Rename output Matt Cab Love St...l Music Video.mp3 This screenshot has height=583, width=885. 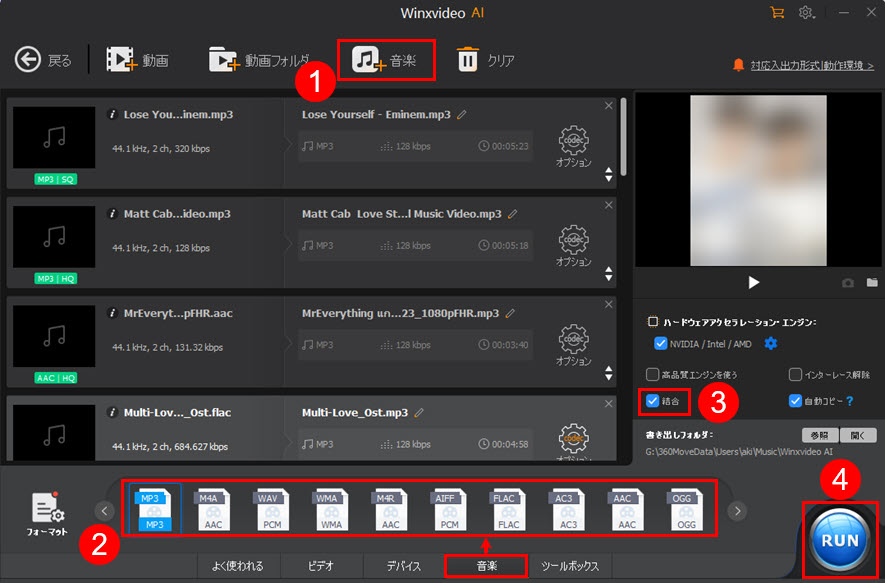coord(512,214)
